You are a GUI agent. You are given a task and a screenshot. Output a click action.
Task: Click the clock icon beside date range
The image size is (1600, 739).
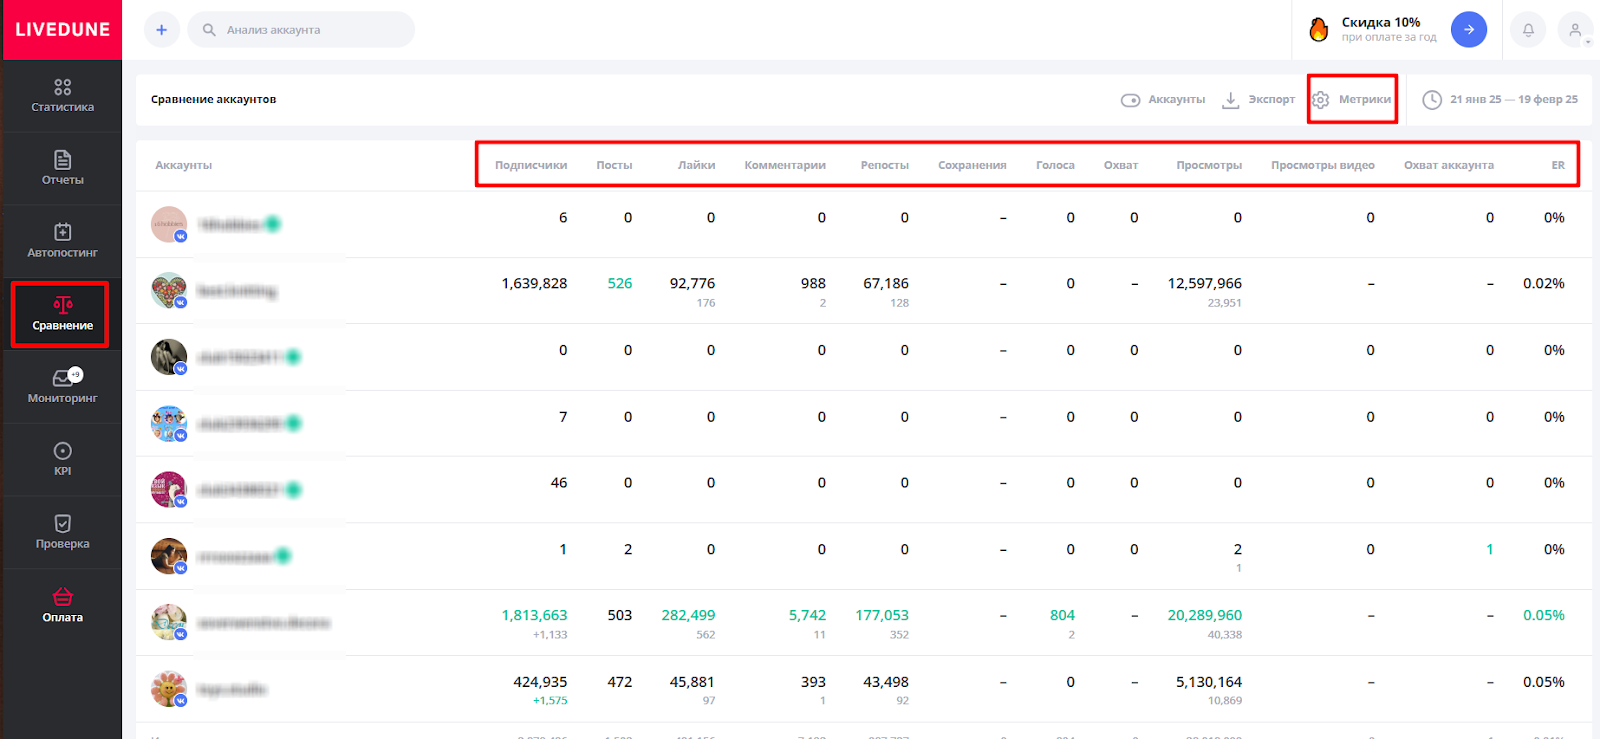(x=1432, y=100)
